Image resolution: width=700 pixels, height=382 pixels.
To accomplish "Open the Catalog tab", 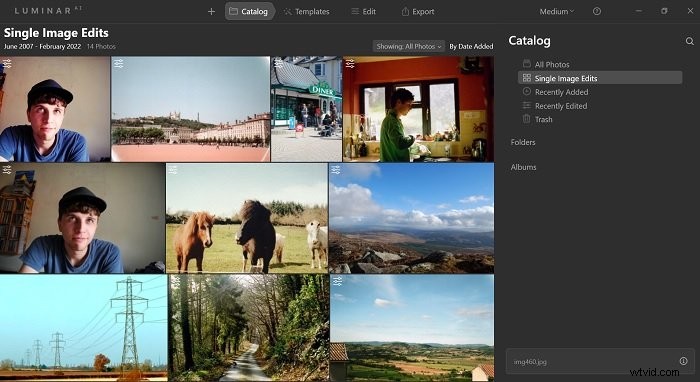I will [249, 12].
